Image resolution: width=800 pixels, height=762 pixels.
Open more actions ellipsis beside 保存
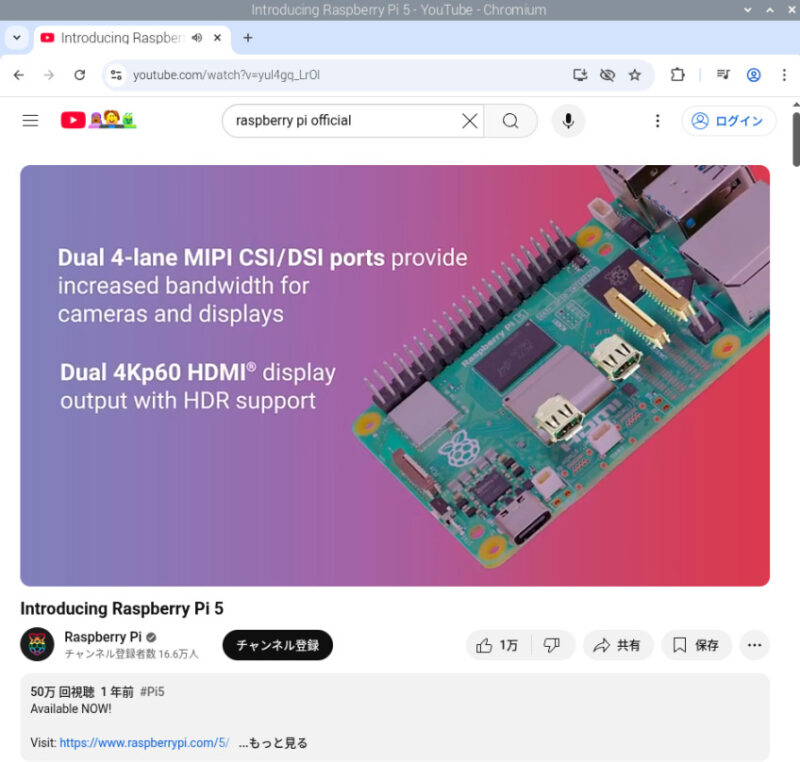pyautogui.click(x=754, y=645)
